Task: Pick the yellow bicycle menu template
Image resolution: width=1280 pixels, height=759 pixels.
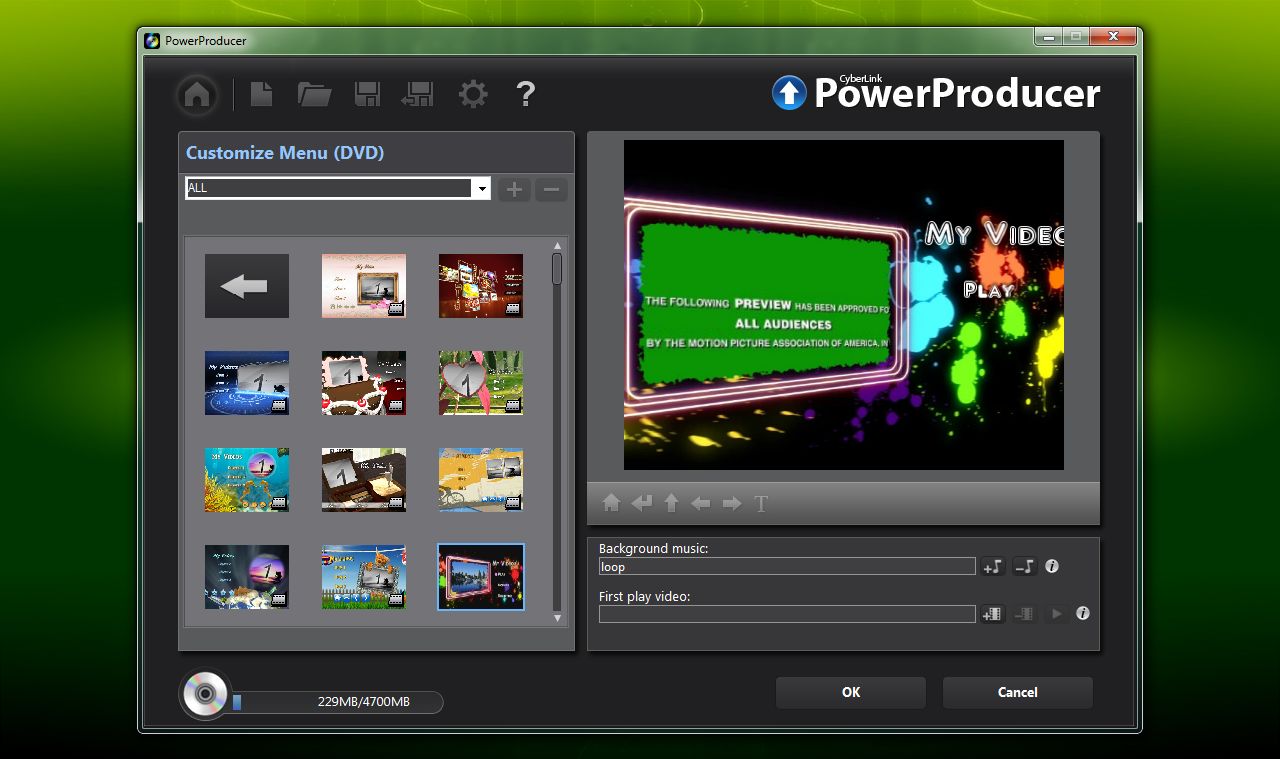Action: [x=481, y=480]
